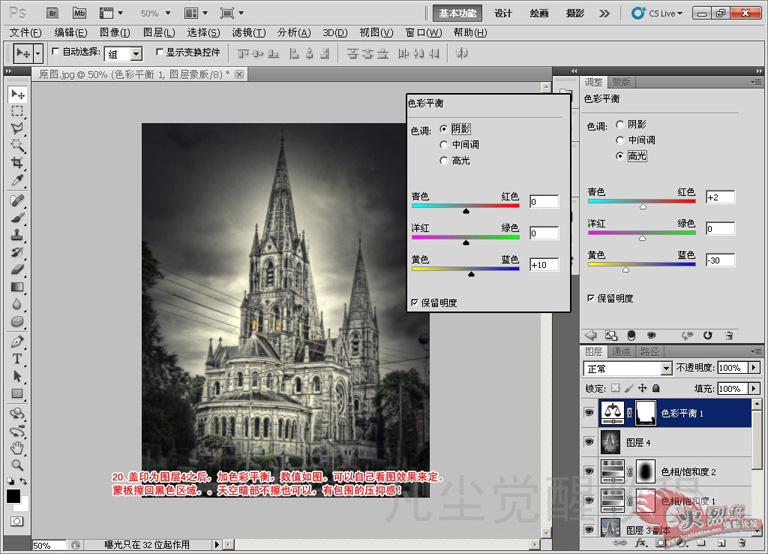Expand more workspaces chevron
The height and width of the screenshot is (554, 768).
click(x=604, y=13)
